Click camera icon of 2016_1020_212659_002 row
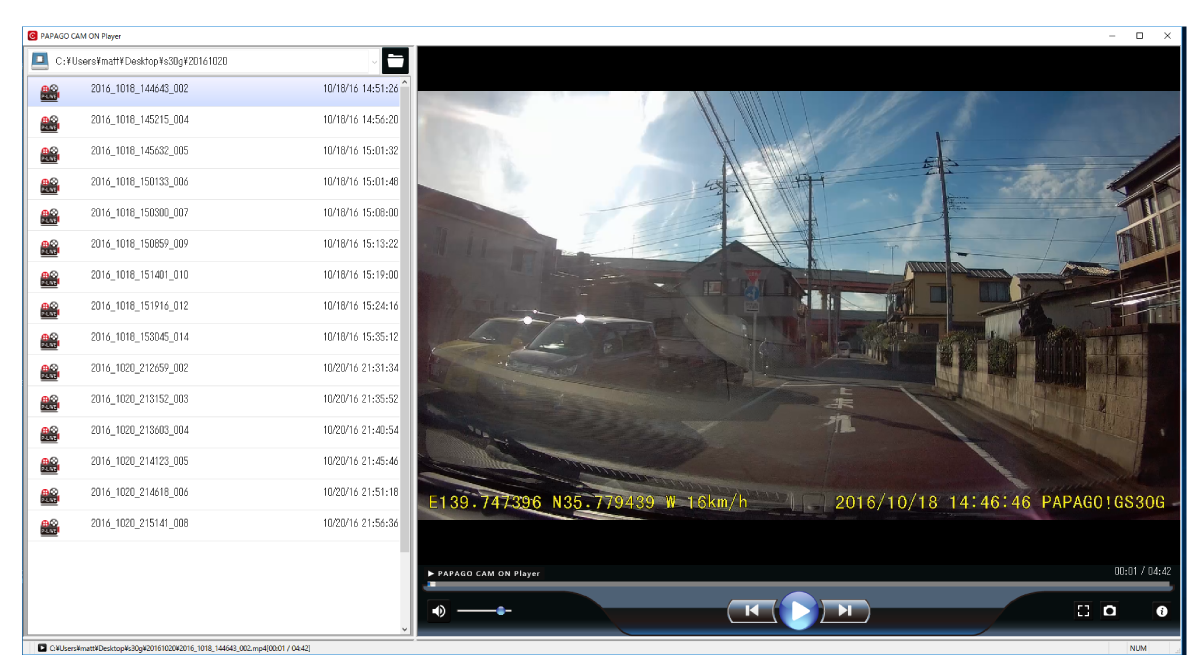Image resolution: width=1200 pixels, height=671 pixels. coord(49,371)
